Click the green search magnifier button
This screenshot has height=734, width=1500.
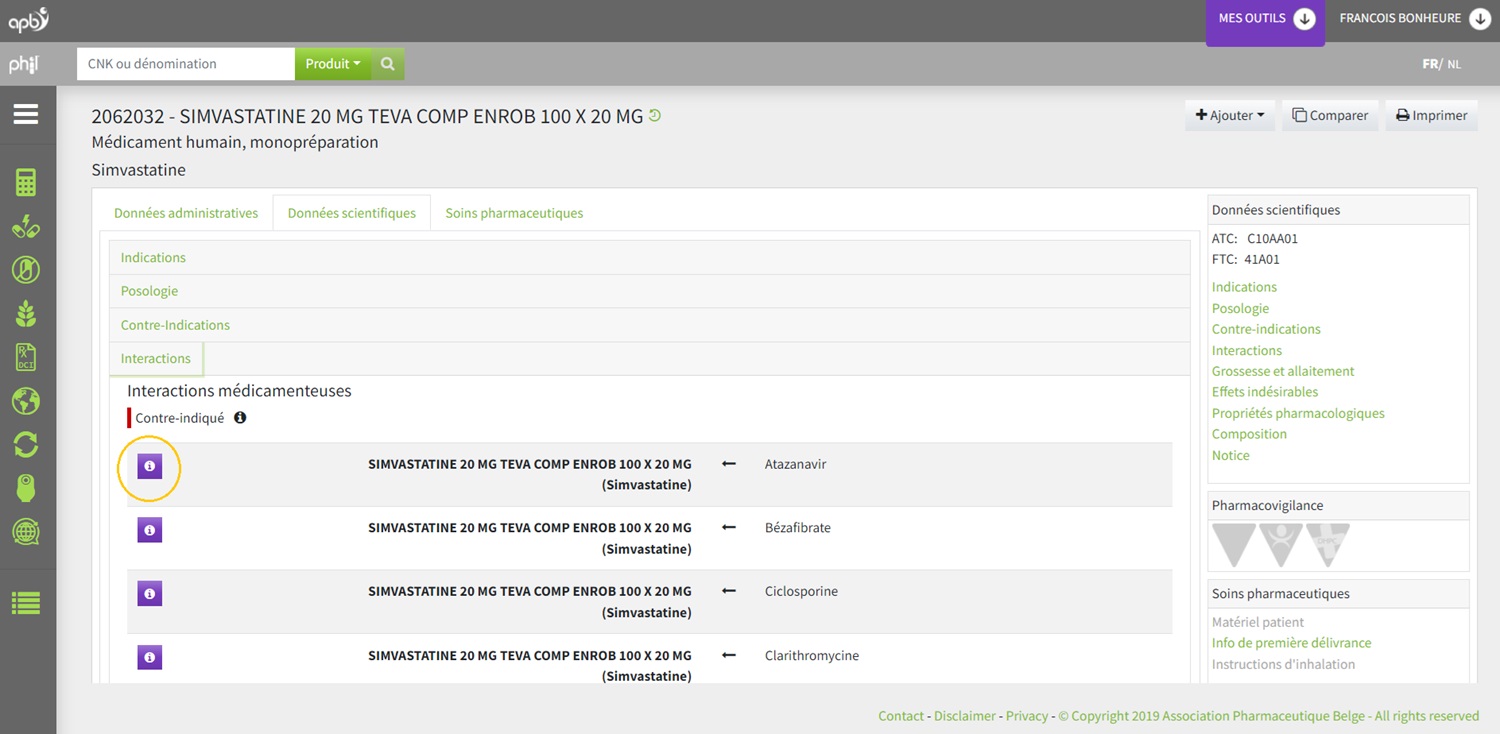click(x=388, y=64)
